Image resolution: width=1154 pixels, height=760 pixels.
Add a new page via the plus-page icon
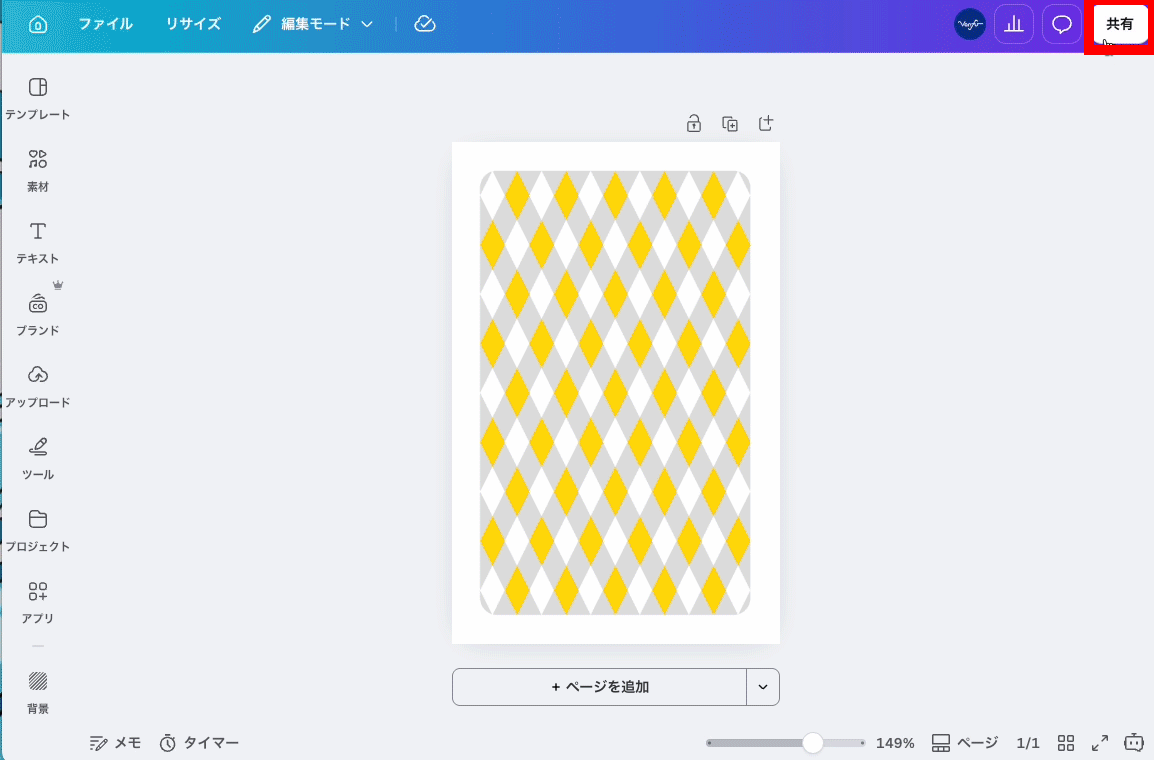765,123
